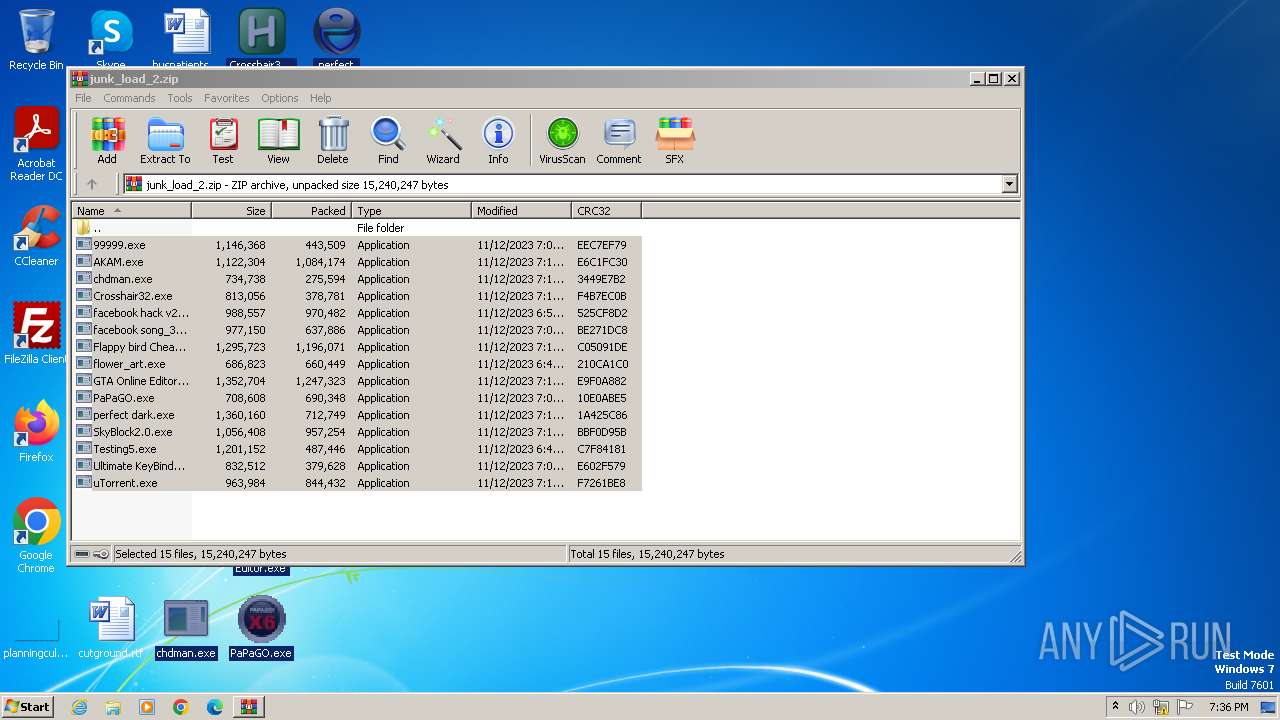The height and width of the screenshot is (720, 1280).
Task: Click the volume speaker tray icon
Action: [1136, 707]
